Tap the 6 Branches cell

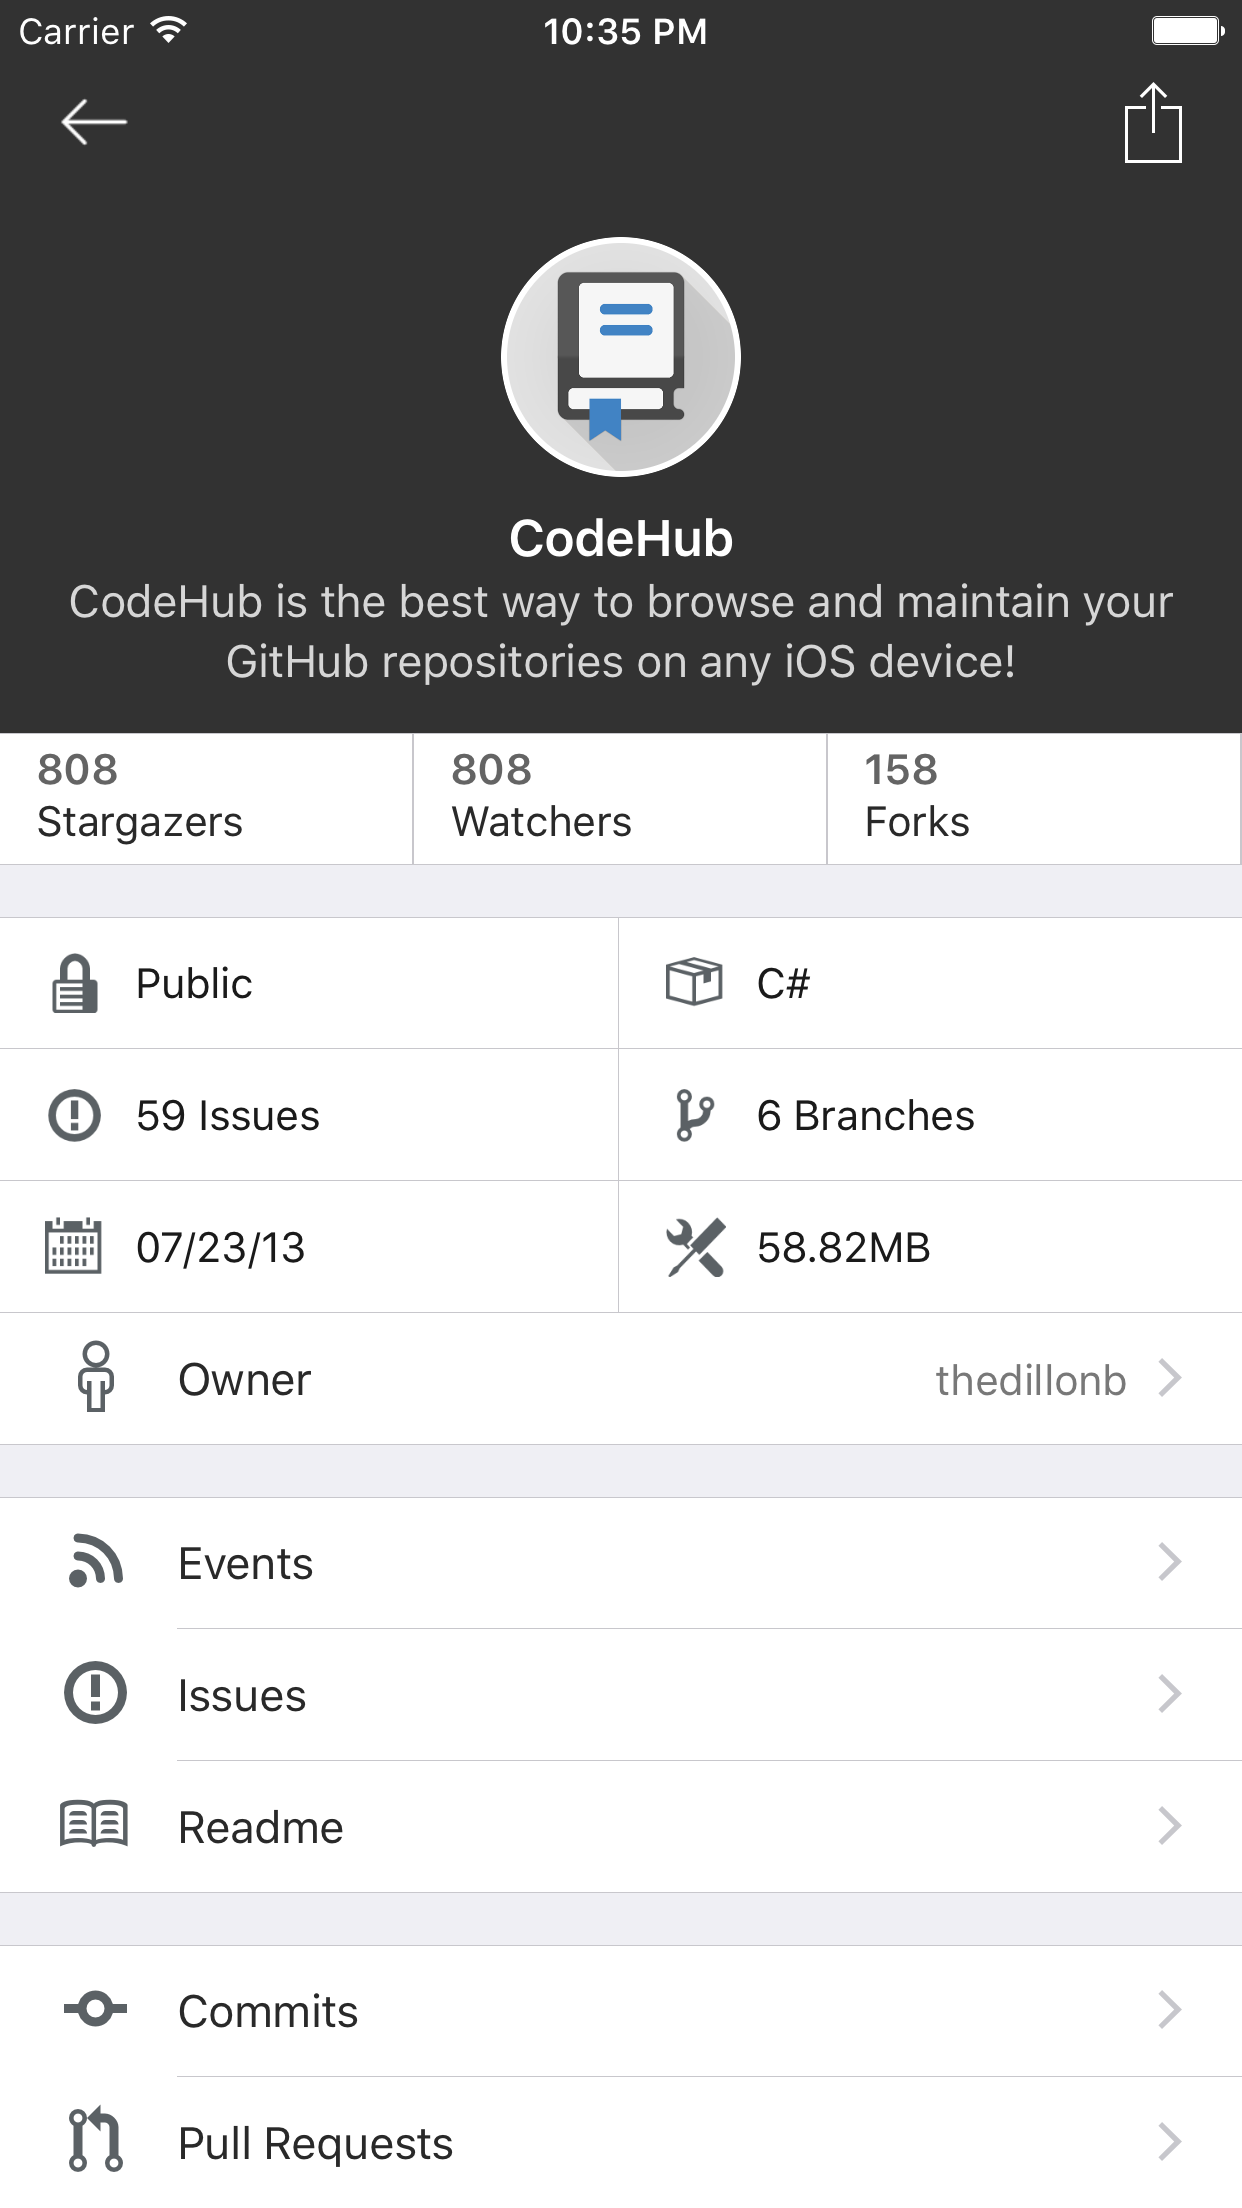[x=930, y=1115]
